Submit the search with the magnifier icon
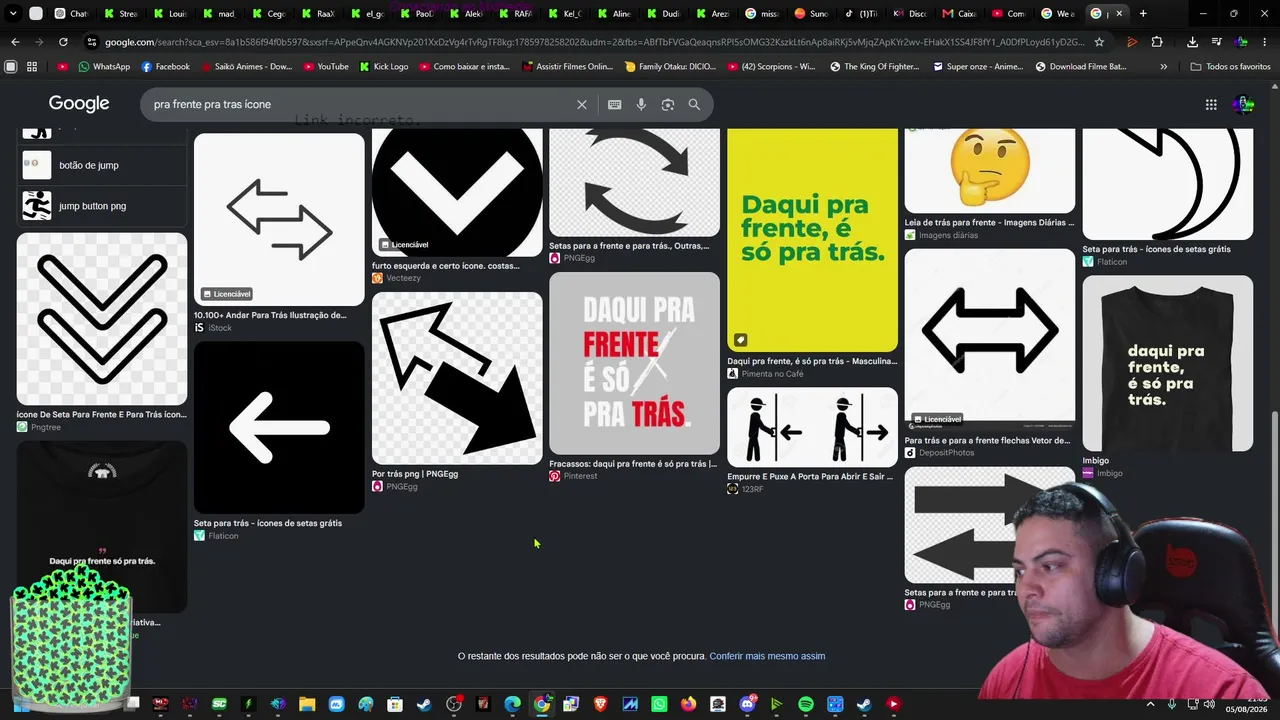This screenshot has width=1280, height=720. point(694,104)
